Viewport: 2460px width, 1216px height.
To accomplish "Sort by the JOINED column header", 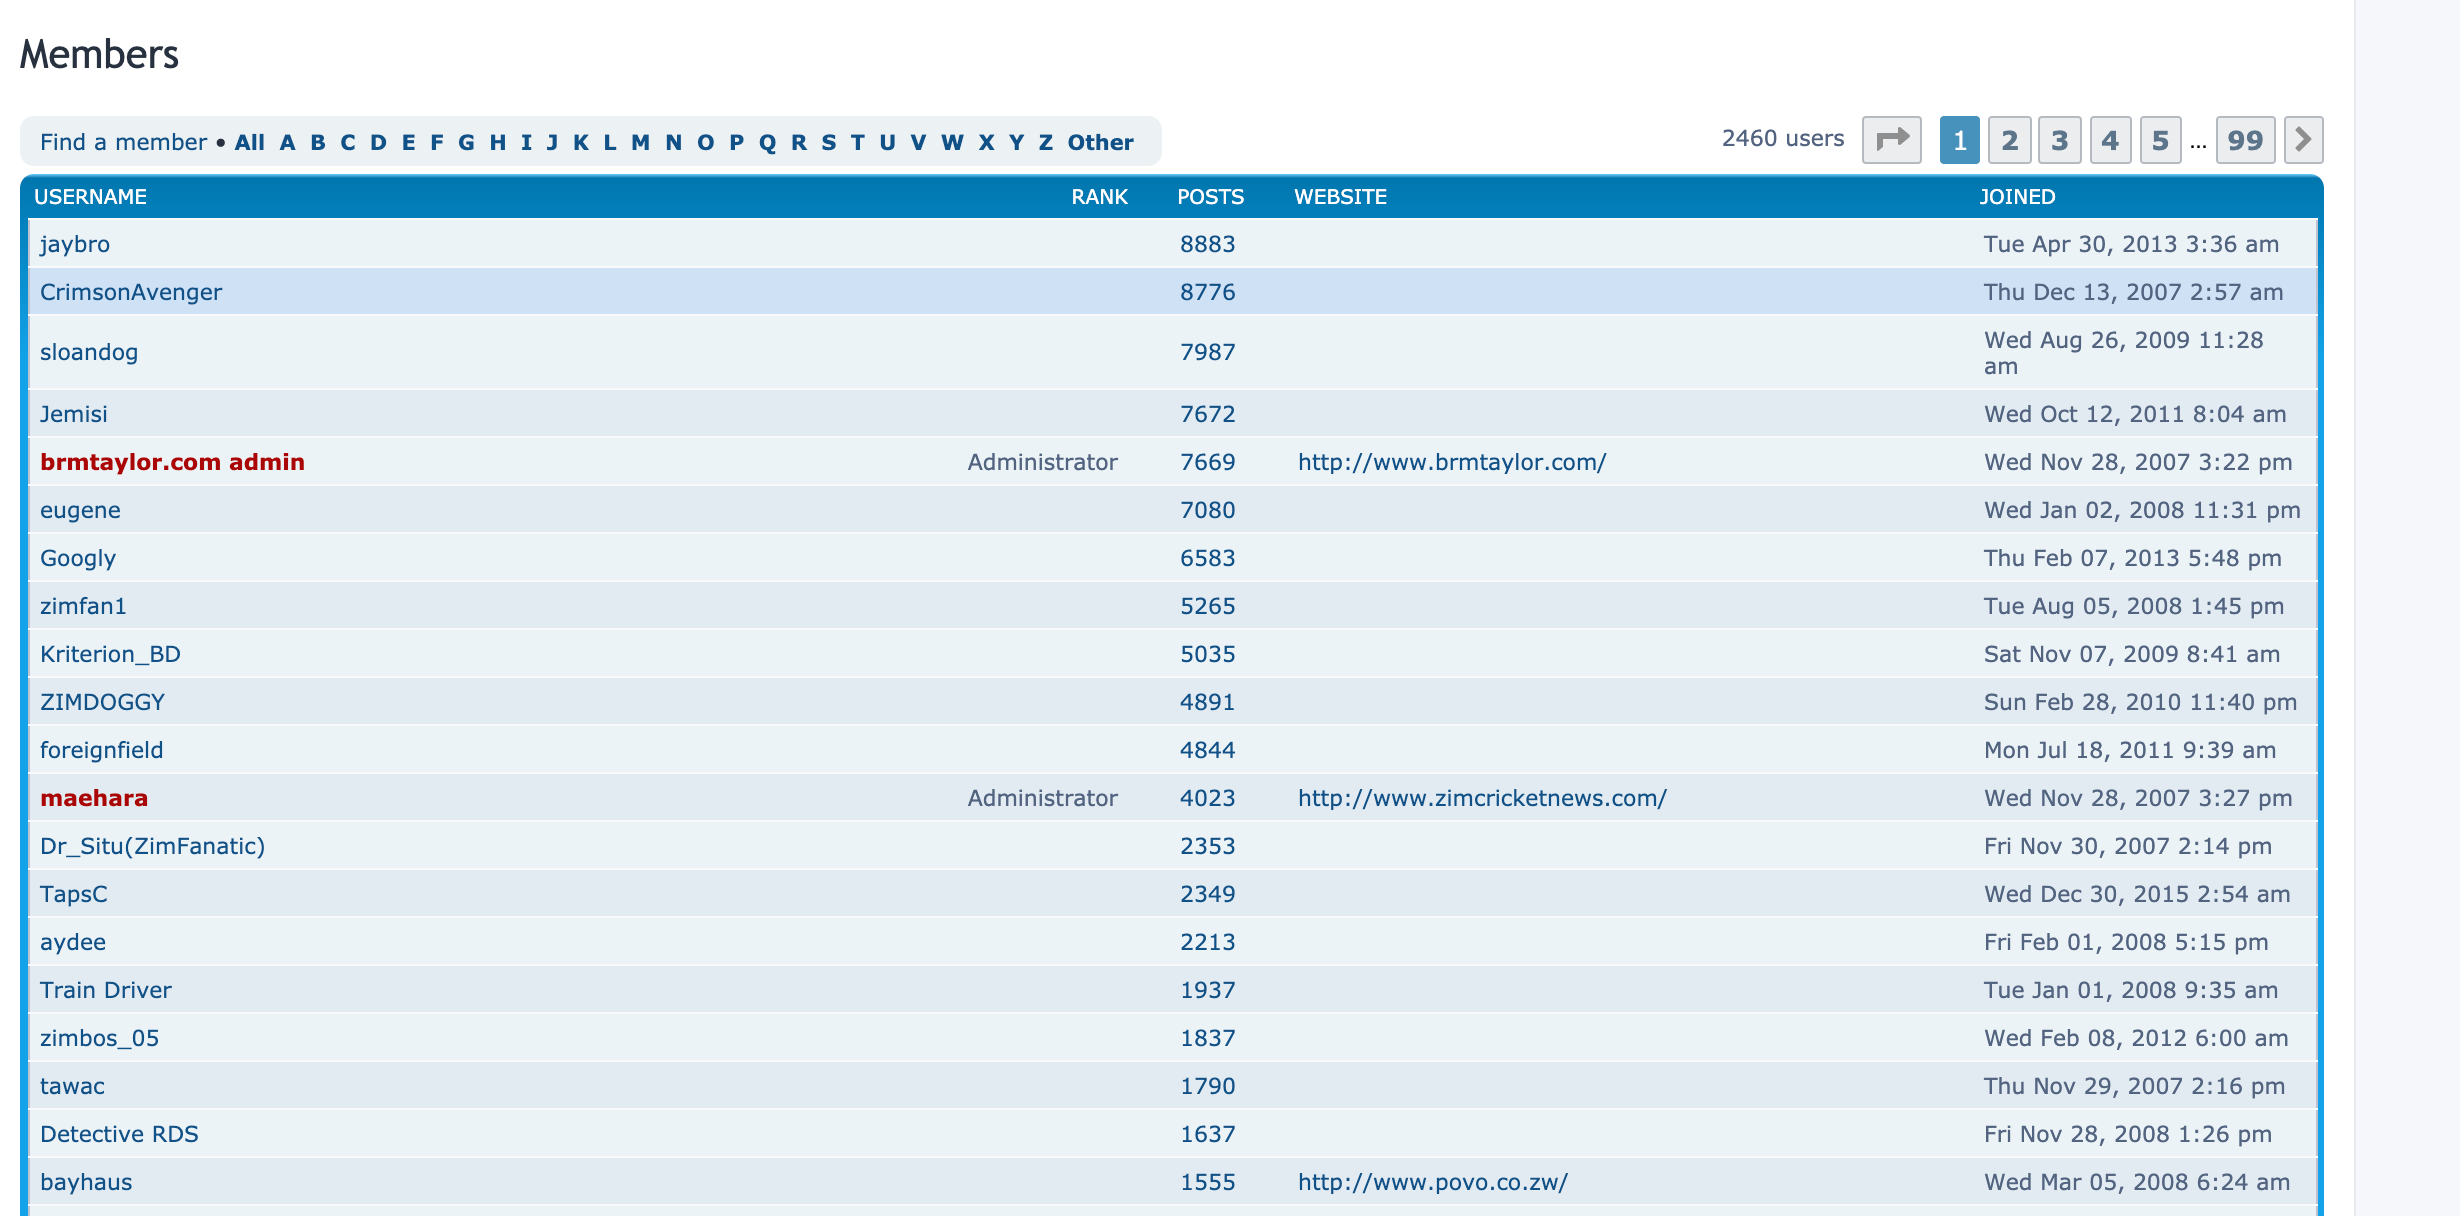I will tap(2016, 196).
